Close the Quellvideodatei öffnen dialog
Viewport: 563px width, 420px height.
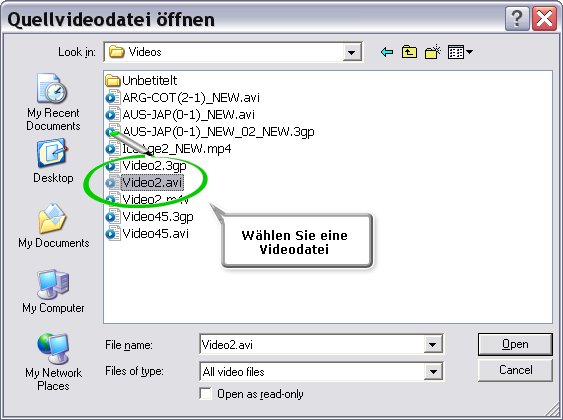coord(544,19)
